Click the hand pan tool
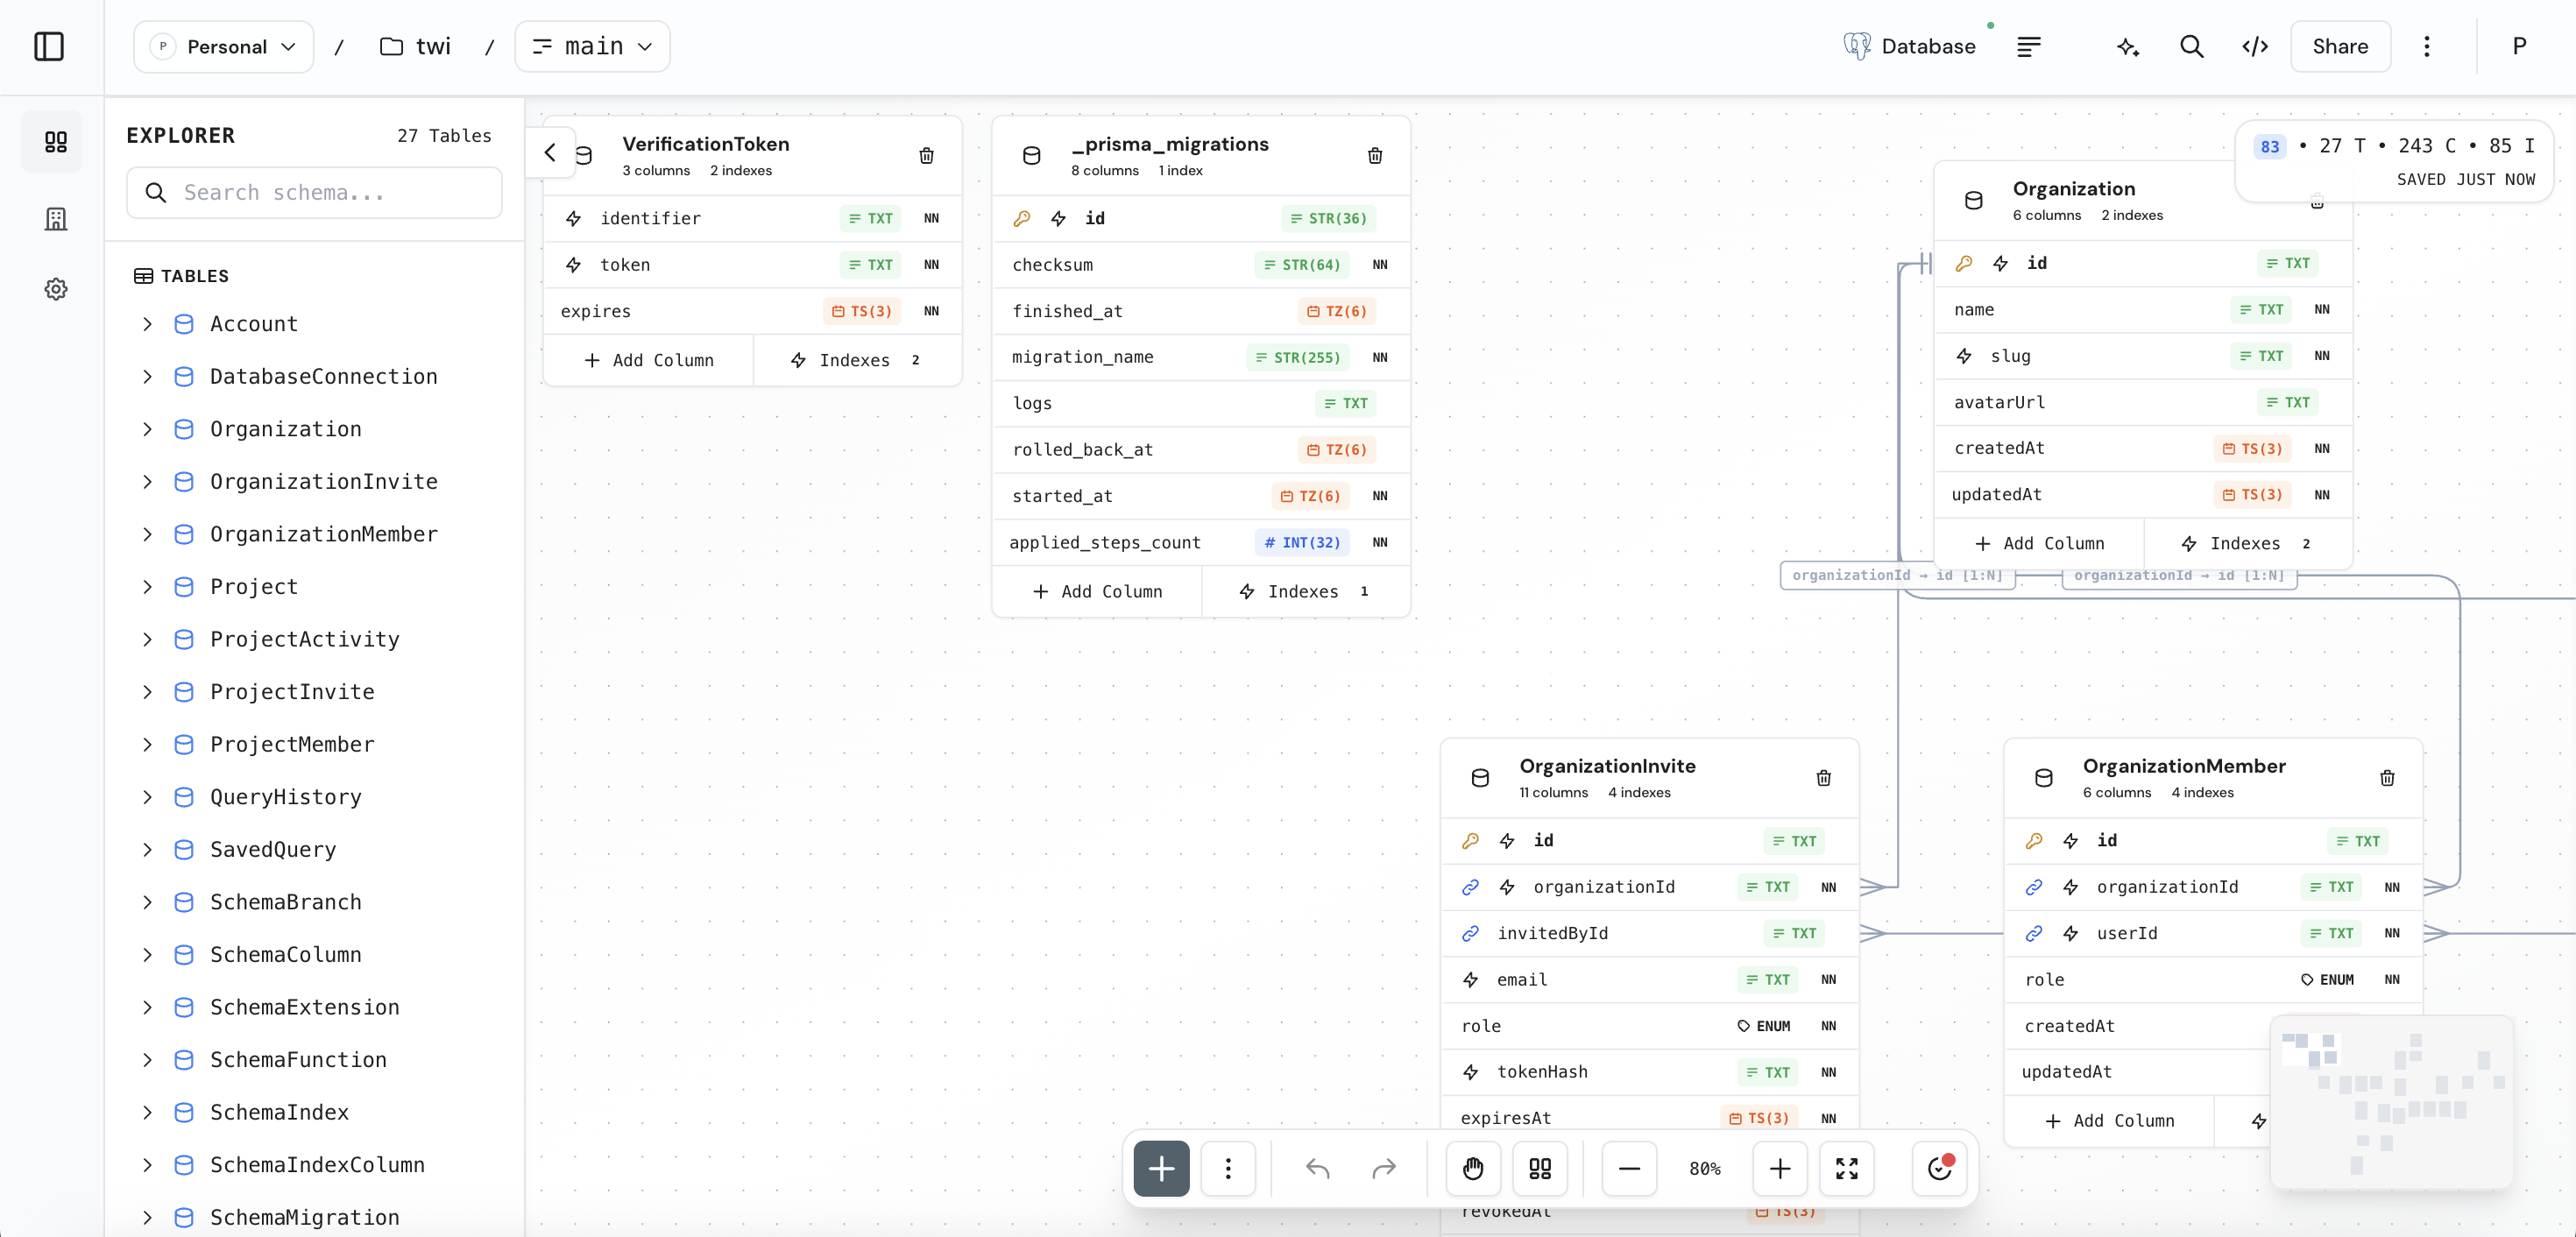 point(1472,1168)
